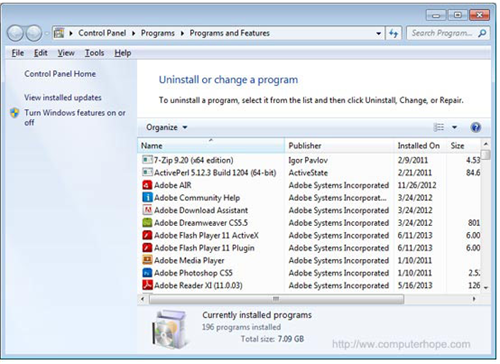Click the Adobe AIR program icon

147,185
